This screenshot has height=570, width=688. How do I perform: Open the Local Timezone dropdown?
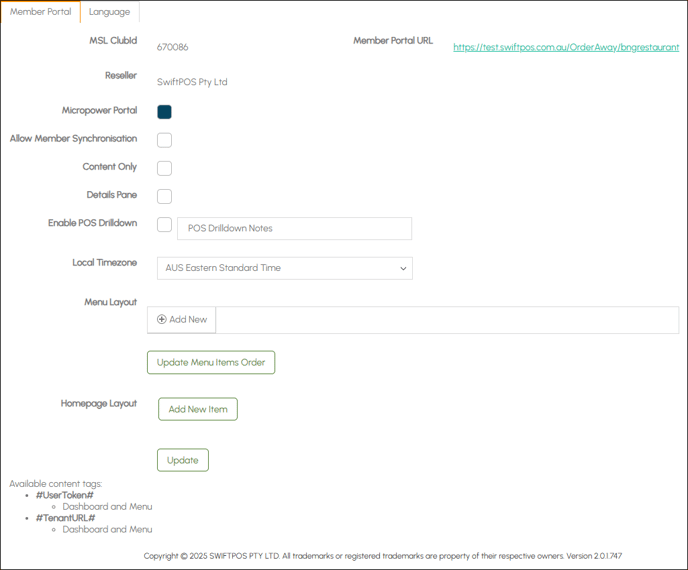pyautogui.click(x=285, y=268)
